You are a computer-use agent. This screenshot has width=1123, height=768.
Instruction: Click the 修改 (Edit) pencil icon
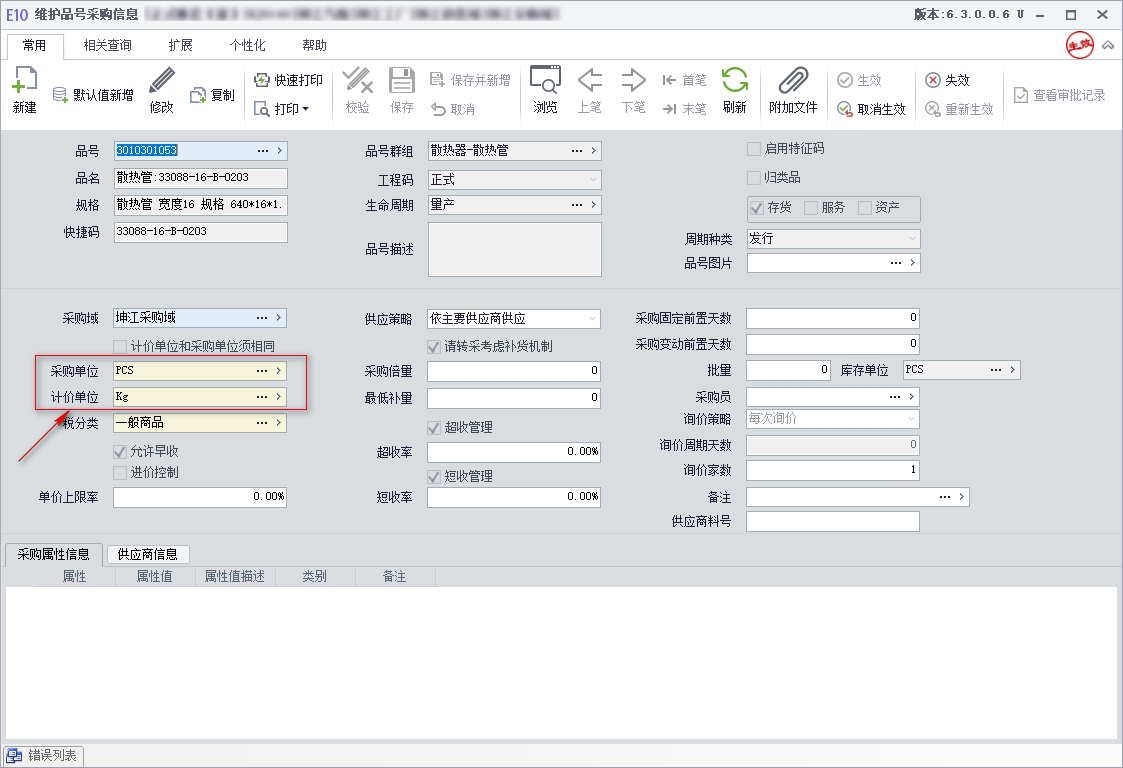pos(162,81)
